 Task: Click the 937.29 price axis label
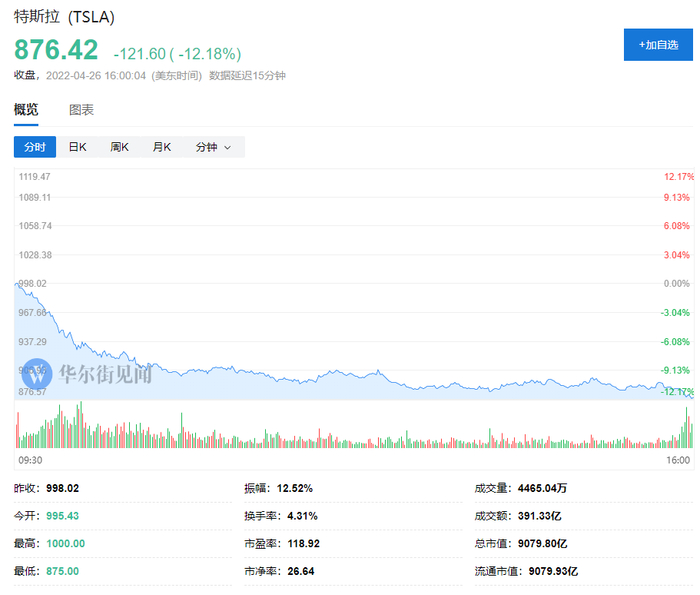(x=32, y=342)
